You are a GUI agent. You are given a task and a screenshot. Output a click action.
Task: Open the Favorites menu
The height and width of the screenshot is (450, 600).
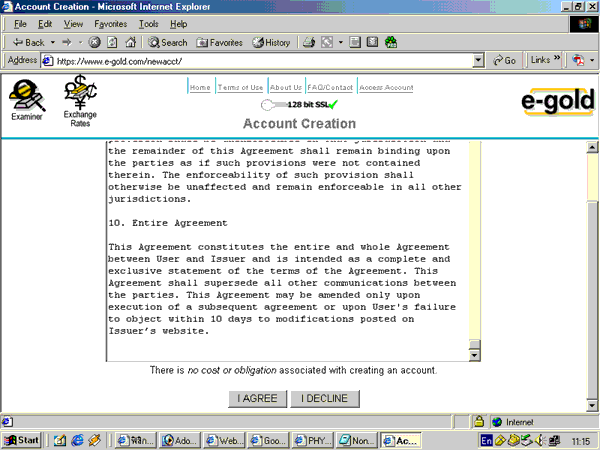tap(111, 24)
